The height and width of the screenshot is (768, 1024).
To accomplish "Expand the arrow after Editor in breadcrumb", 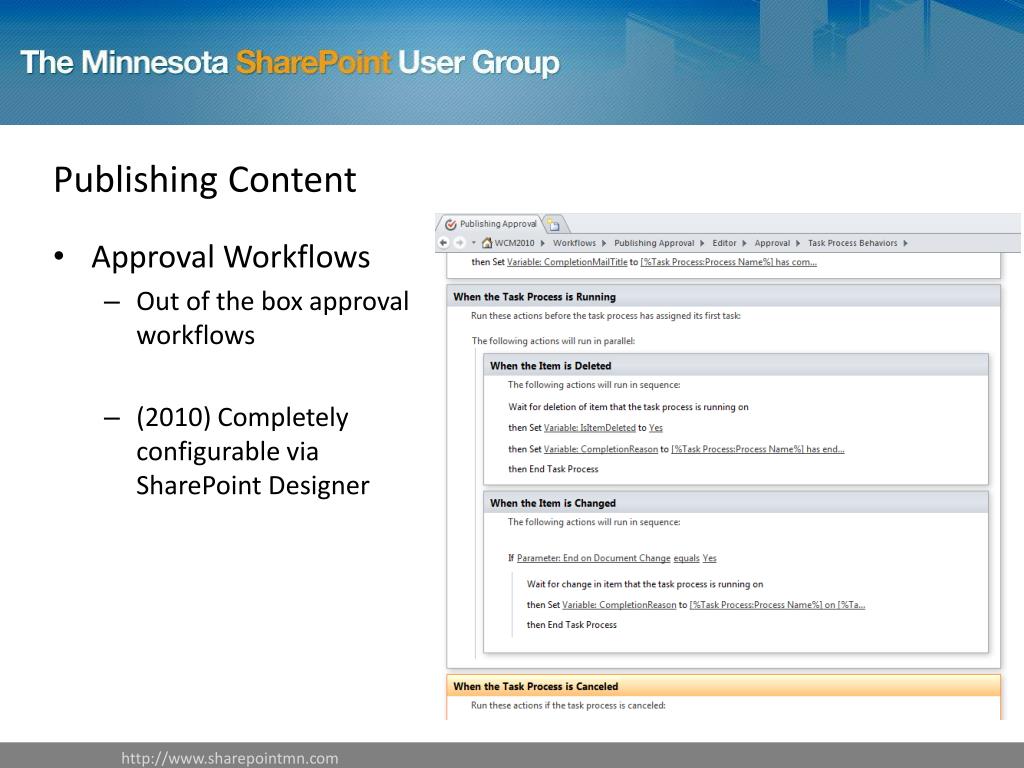I will tap(744, 243).
